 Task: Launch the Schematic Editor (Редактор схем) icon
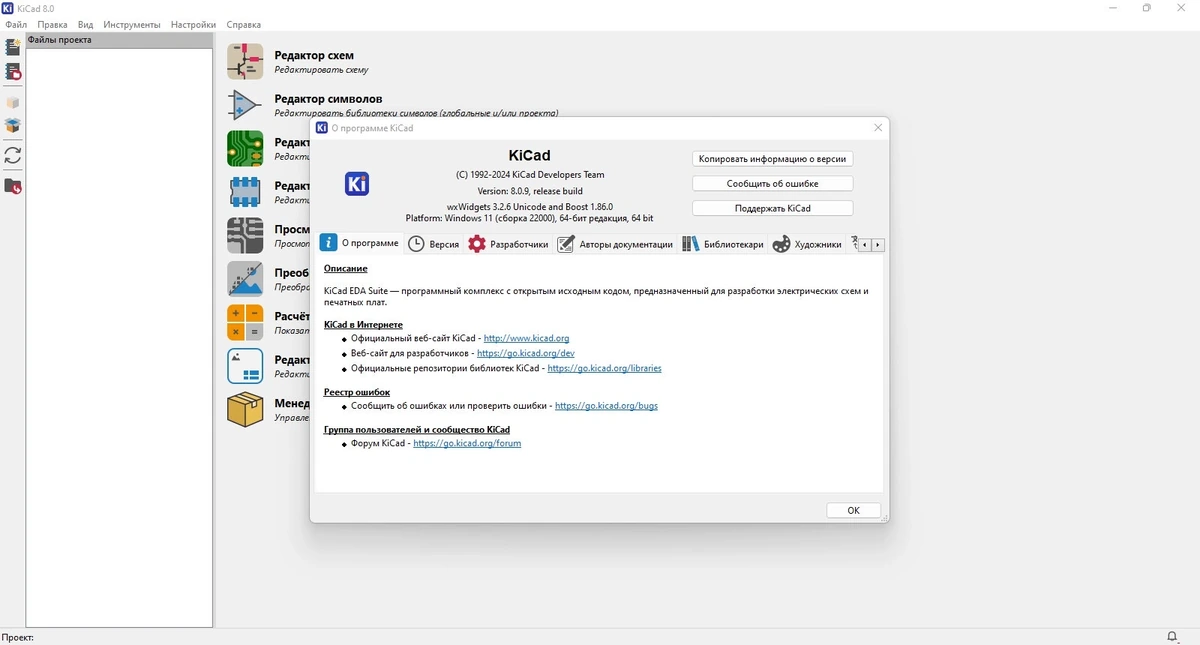point(245,61)
